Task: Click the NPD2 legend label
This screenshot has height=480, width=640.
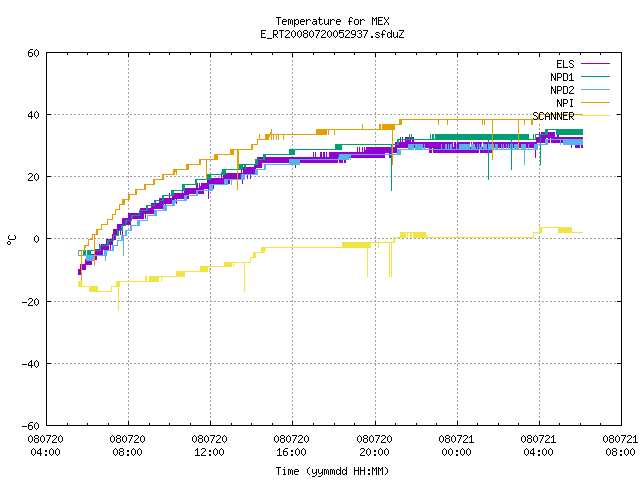Action: [562, 90]
